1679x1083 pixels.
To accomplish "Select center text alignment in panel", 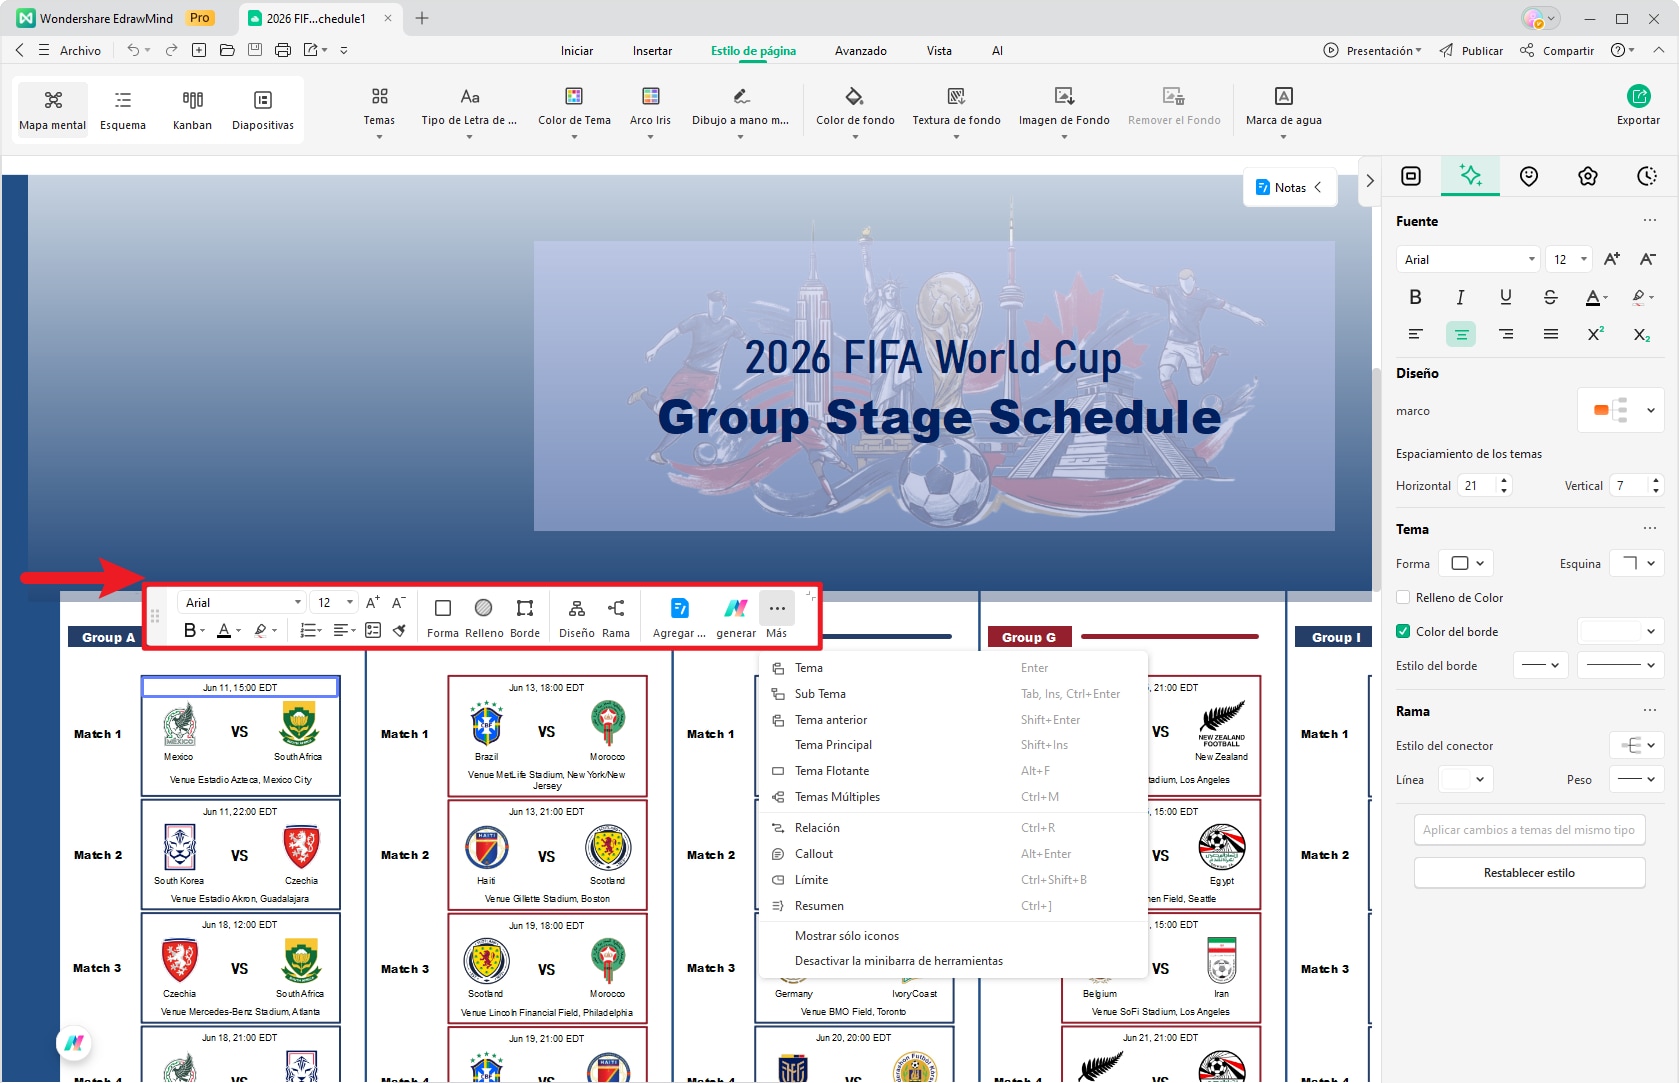I will click(x=1461, y=334).
